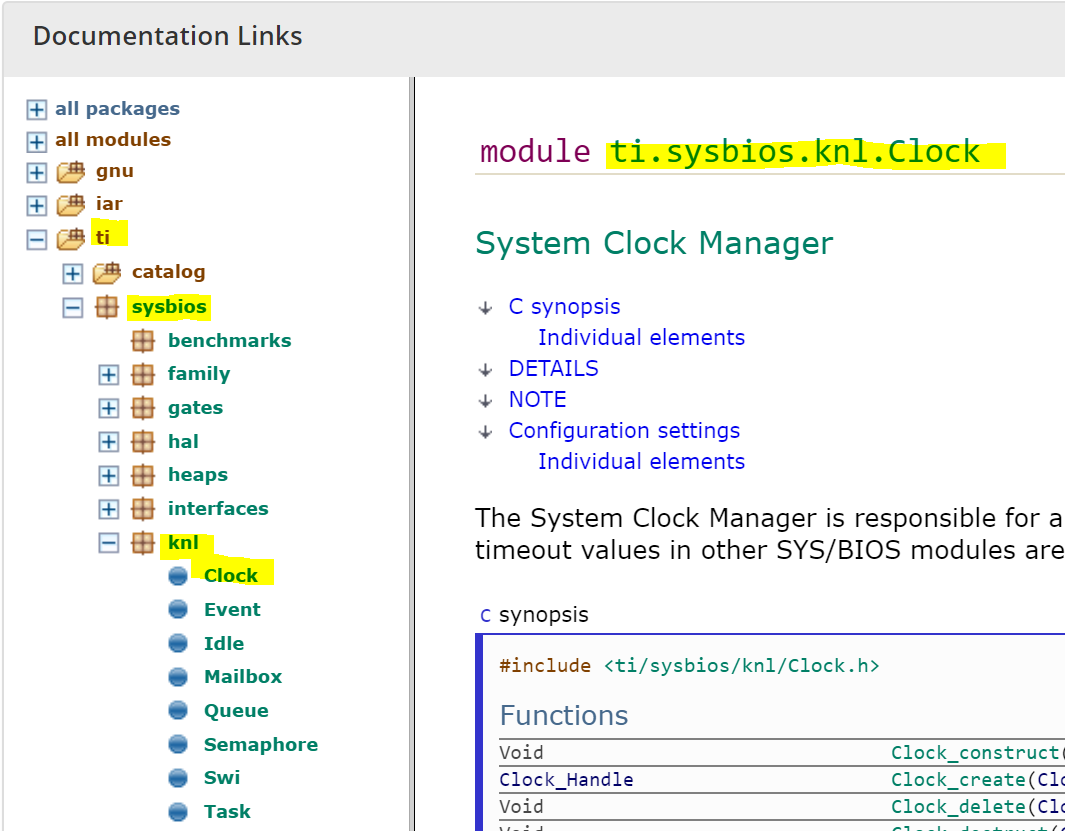Open the Swi module entry
The image size is (1065, 831).
tap(221, 778)
